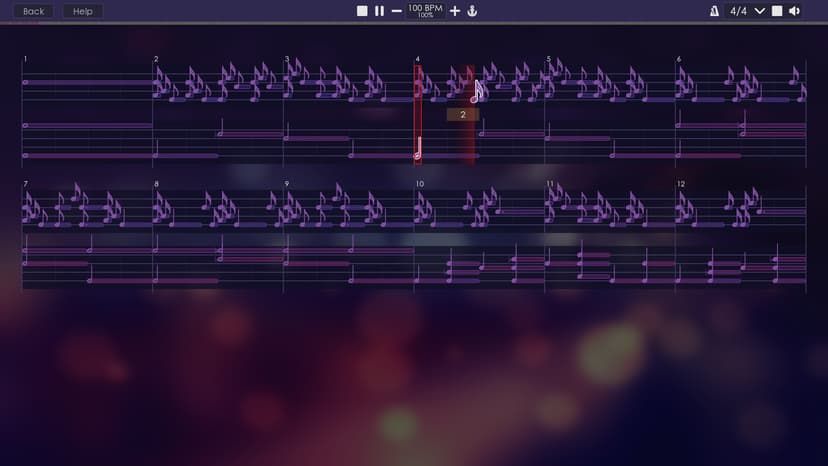828x466 pixels.
Task: Increase tempo with the plus icon
Action: tap(455, 11)
